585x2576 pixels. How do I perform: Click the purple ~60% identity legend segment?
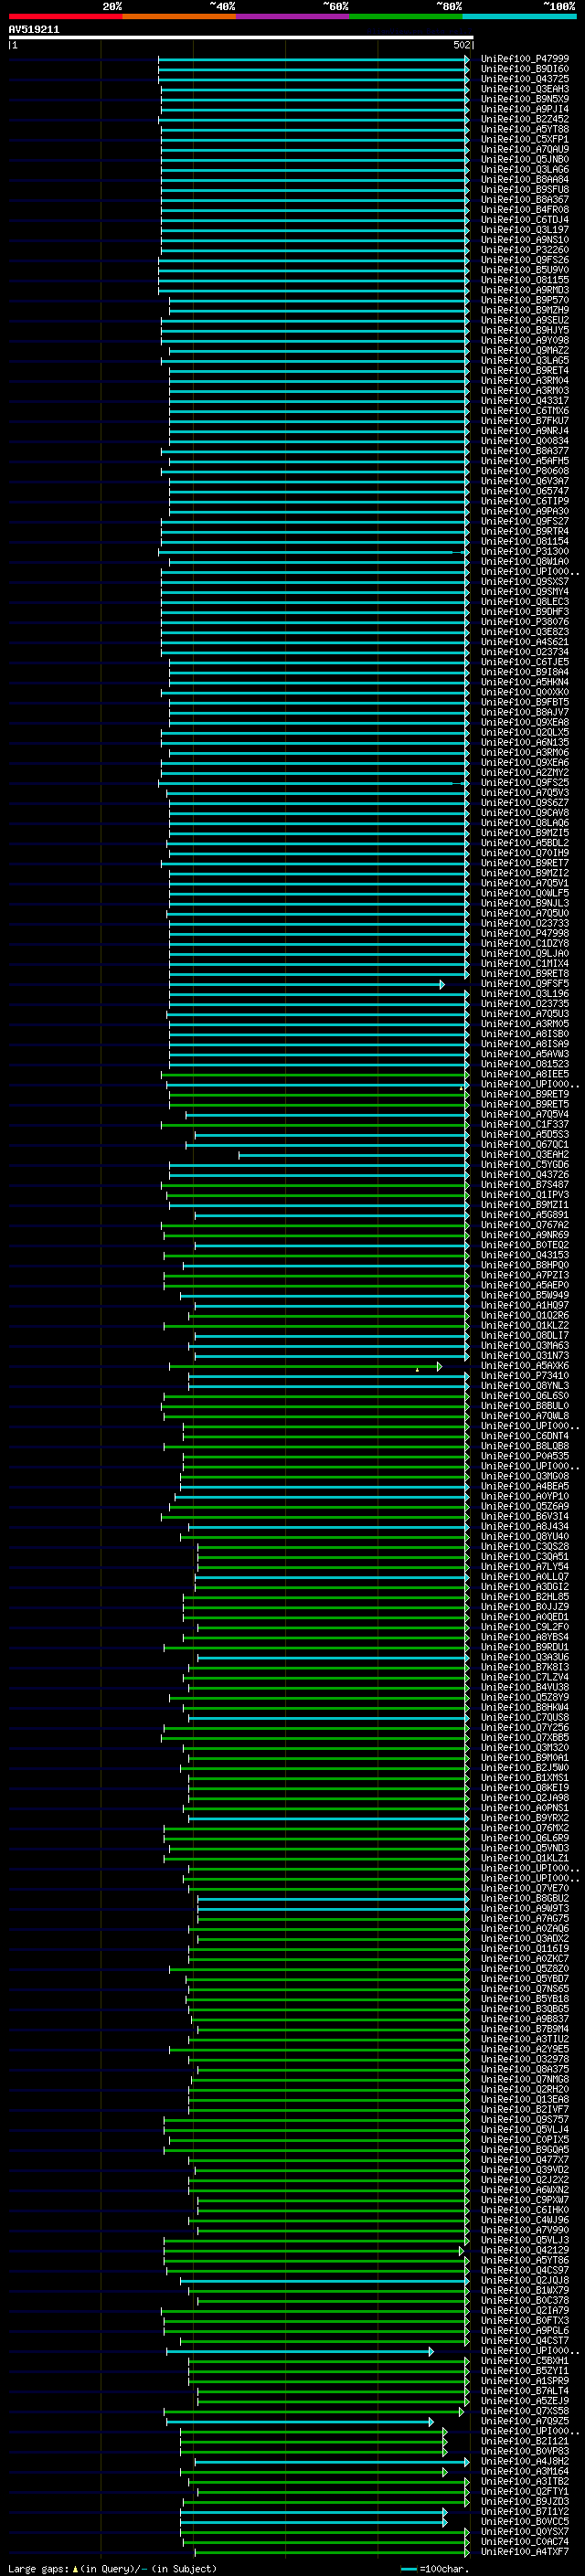click(293, 16)
